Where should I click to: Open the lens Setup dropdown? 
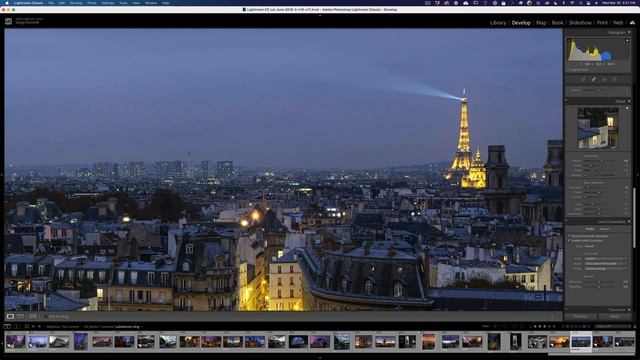point(590,246)
